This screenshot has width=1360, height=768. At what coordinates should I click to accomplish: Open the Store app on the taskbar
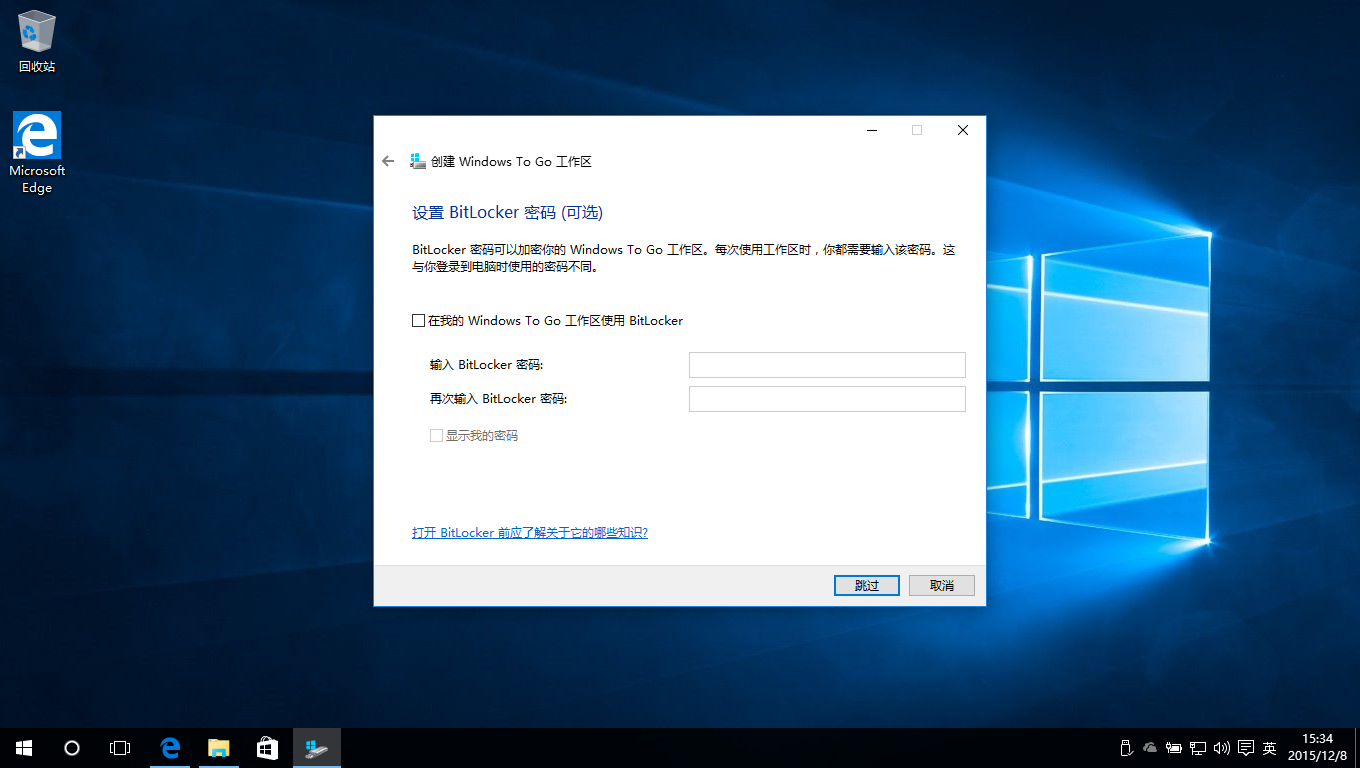point(267,748)
